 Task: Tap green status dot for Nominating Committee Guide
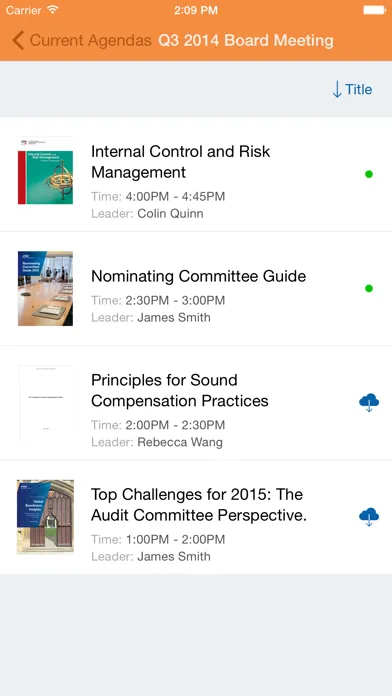[x=369, y=289]
